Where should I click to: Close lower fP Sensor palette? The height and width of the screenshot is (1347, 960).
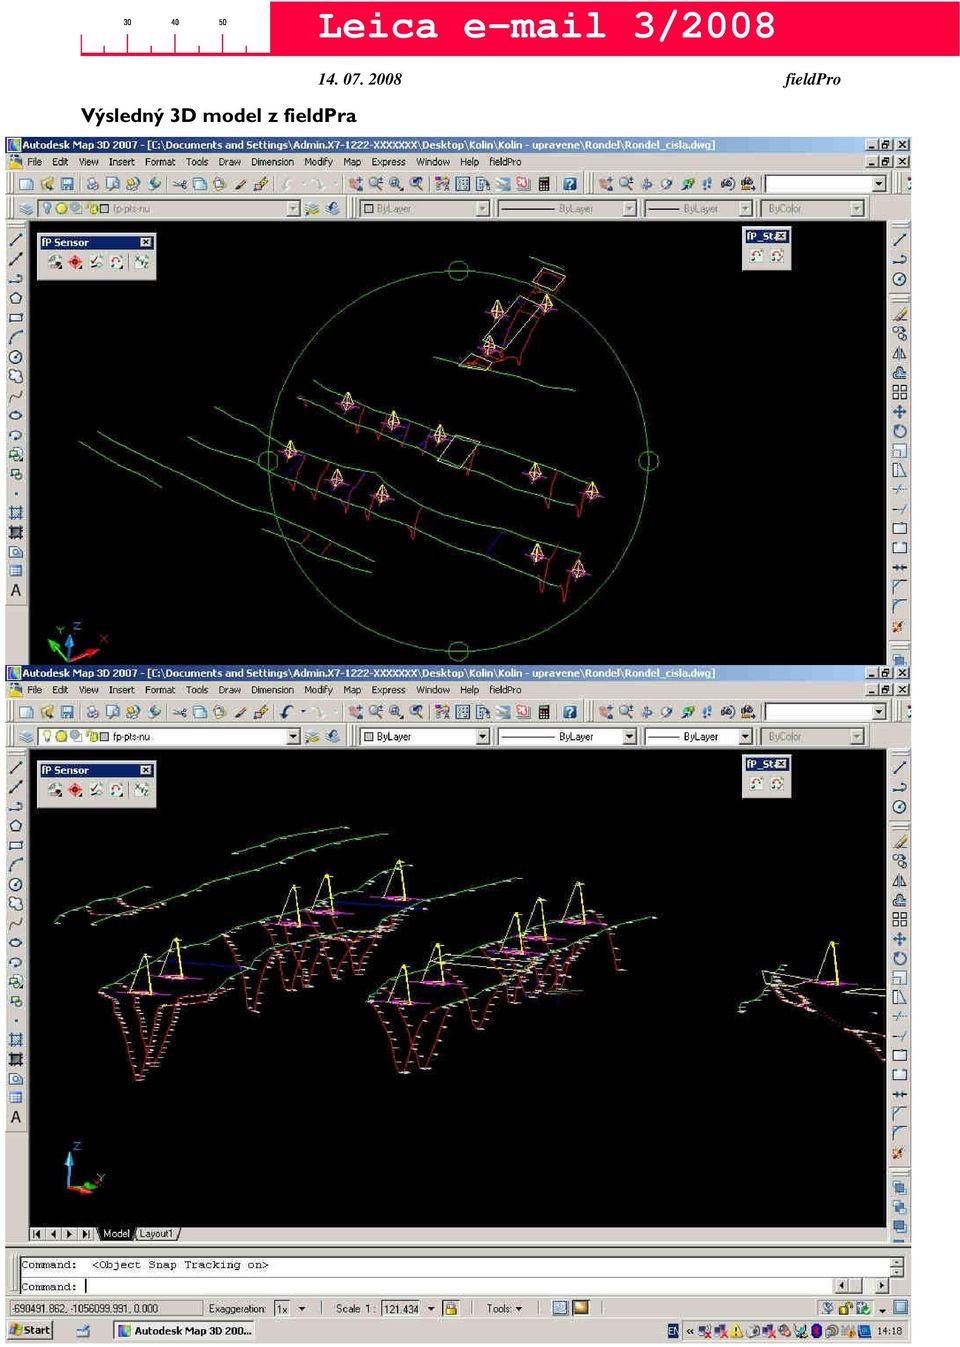click(146, 770)
